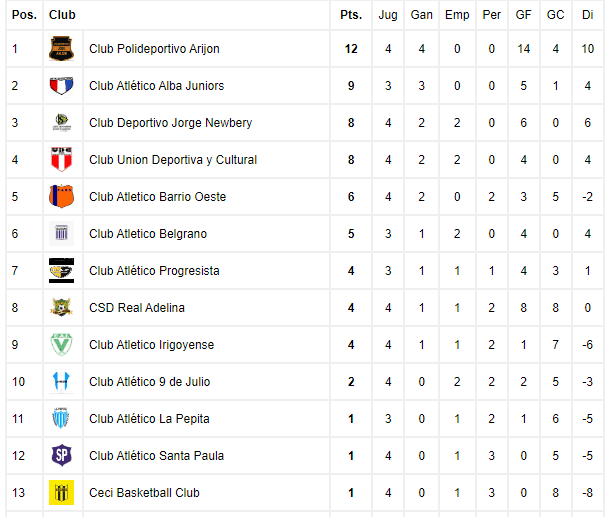Open the Club Atlético La Pepita link

pos(149,419)
